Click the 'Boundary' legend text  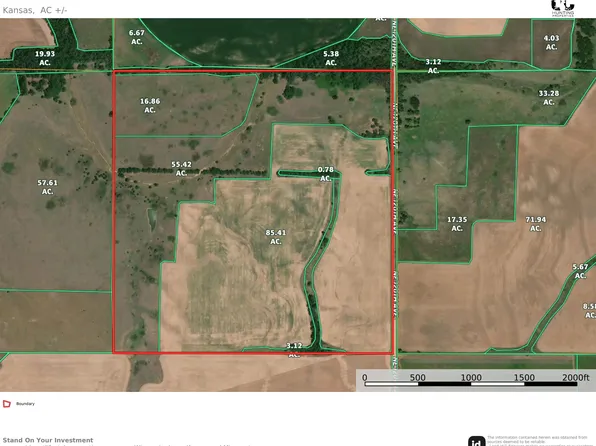(25, 404)
